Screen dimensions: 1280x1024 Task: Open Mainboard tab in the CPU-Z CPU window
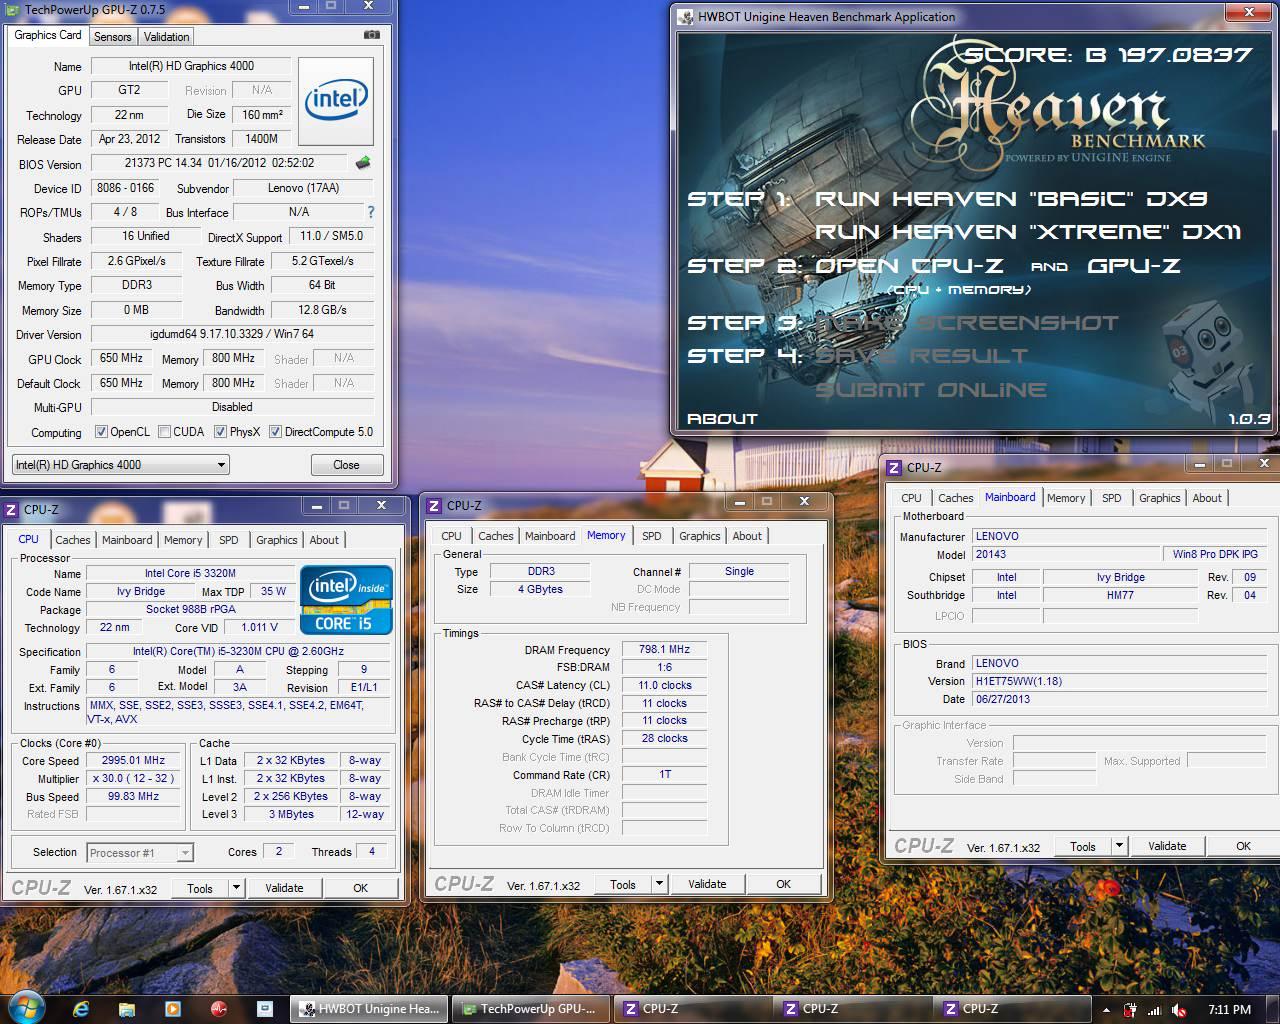click(x=127, y=540)
